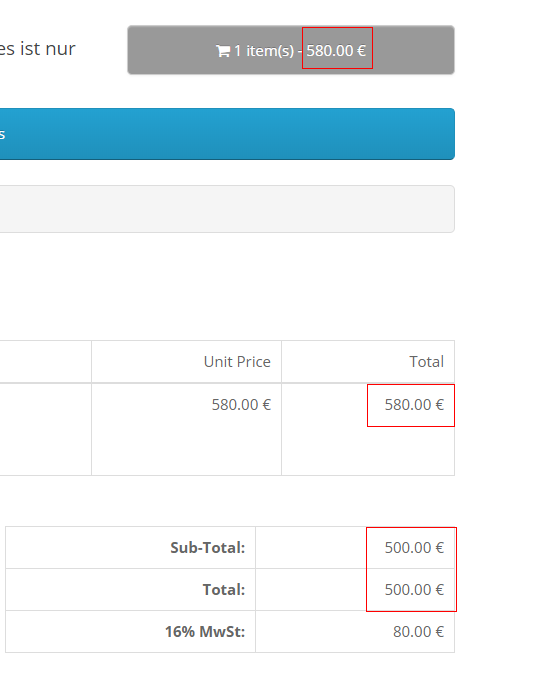
Task: Open the 1 item(s) cart dropdown button
Action: 291,50
